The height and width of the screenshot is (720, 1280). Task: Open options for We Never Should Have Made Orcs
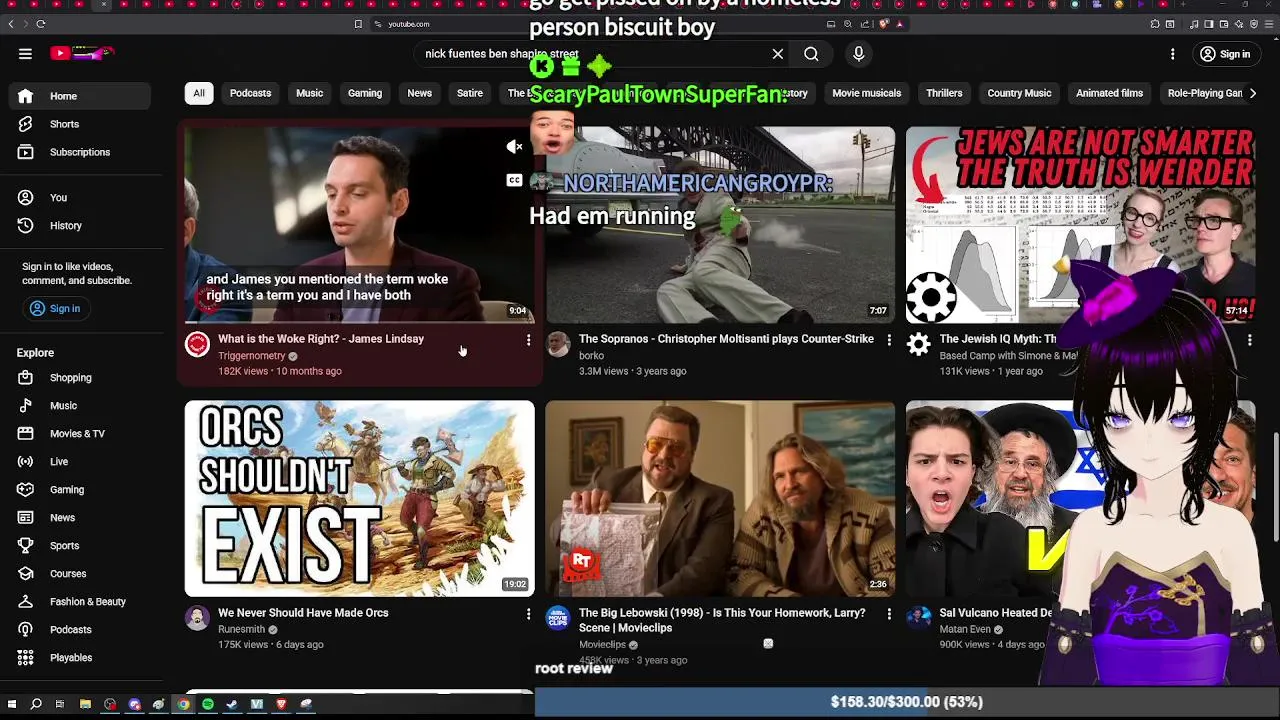[528, 615]
